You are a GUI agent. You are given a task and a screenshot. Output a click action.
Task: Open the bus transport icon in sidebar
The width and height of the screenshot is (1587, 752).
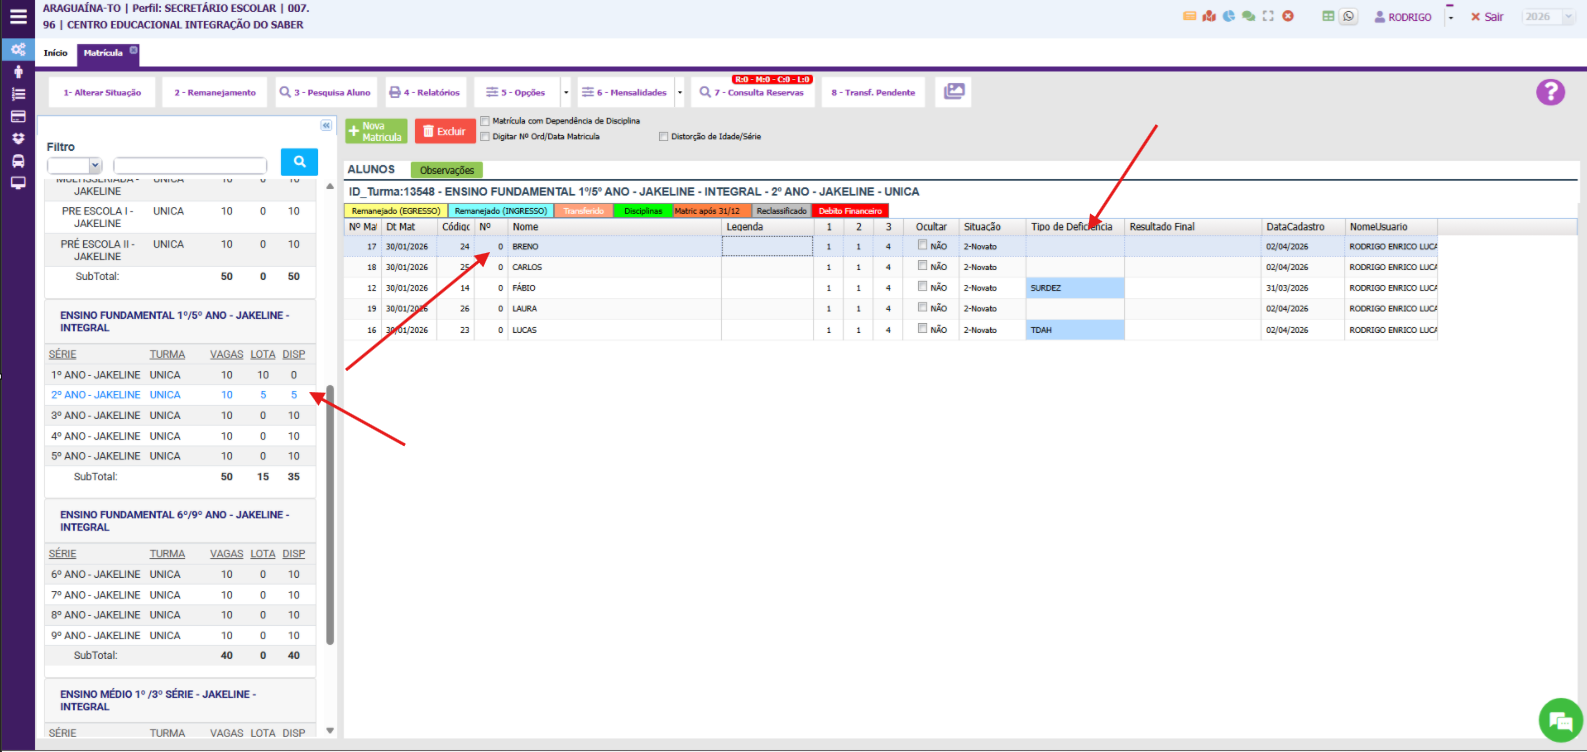tap(18, 161)
